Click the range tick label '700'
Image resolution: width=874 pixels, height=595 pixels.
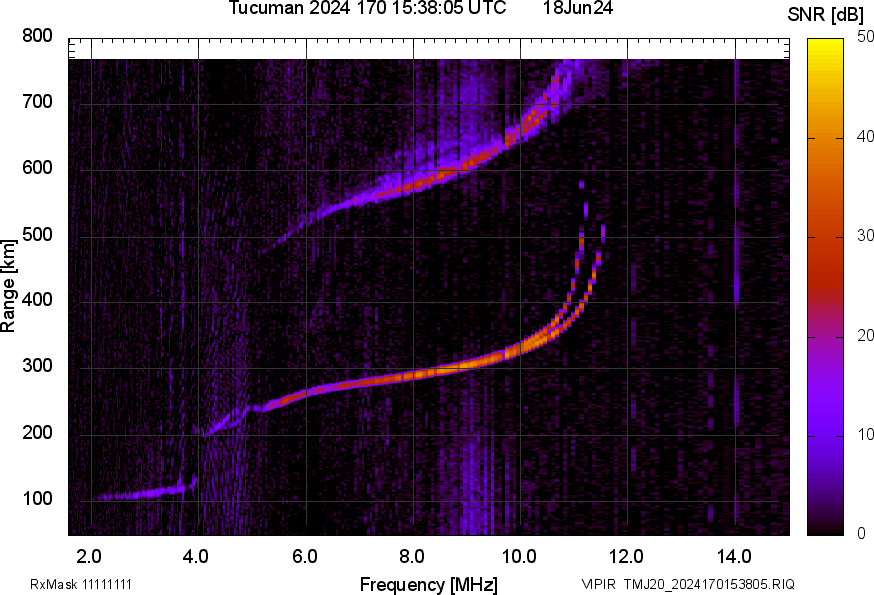coord(37,102)
